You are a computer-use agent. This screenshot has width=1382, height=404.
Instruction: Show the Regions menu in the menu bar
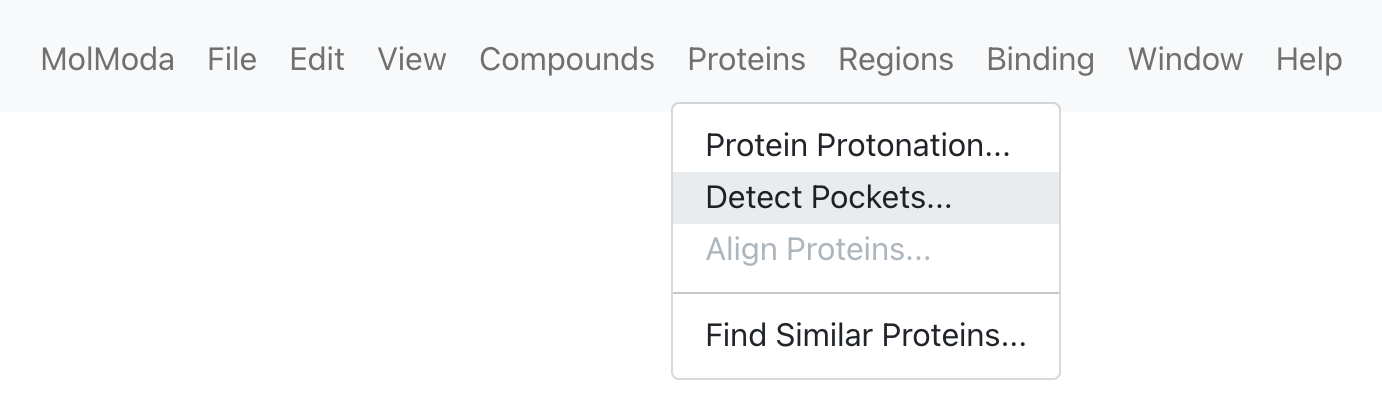896,59
